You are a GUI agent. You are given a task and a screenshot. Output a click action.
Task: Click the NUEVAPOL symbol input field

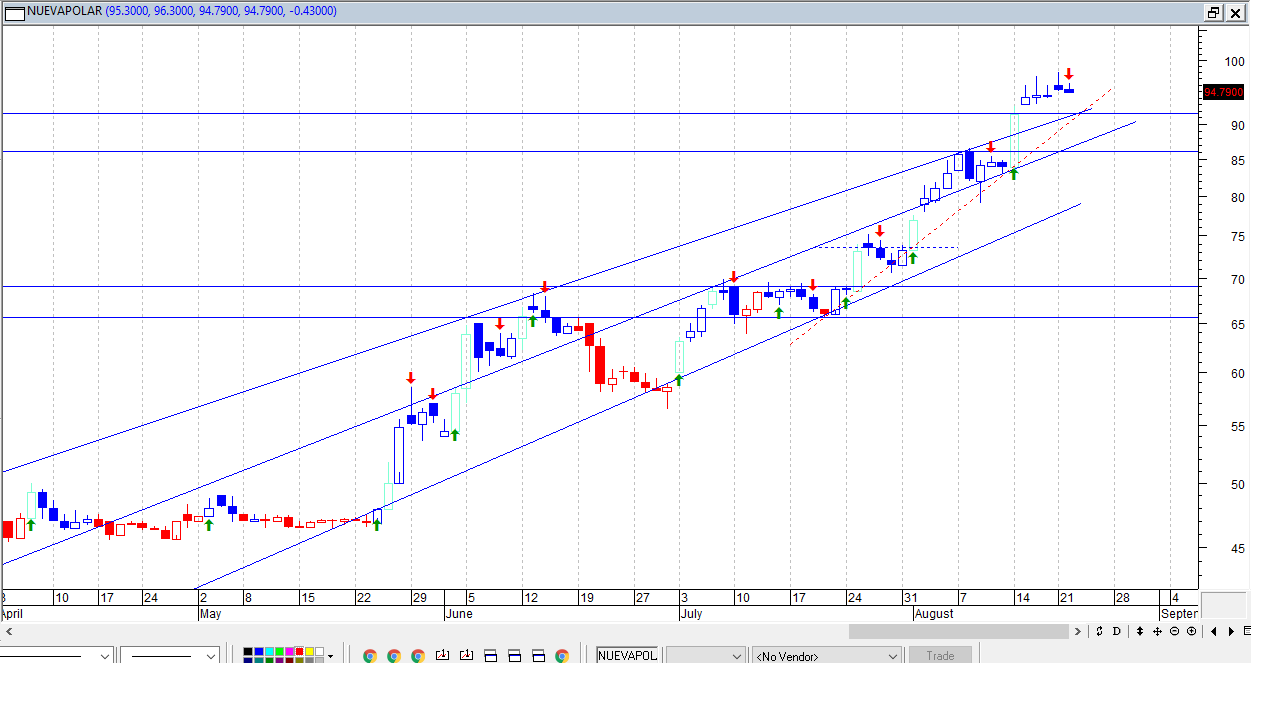coord(627,655)
